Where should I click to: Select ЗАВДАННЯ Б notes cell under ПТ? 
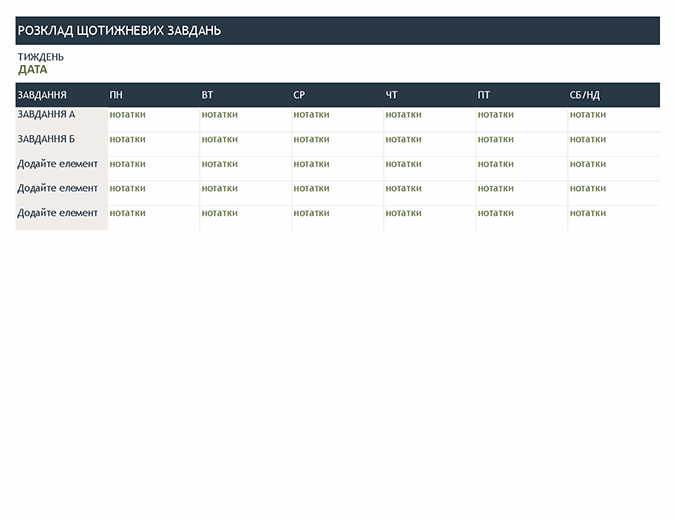[x=496, y=139]
